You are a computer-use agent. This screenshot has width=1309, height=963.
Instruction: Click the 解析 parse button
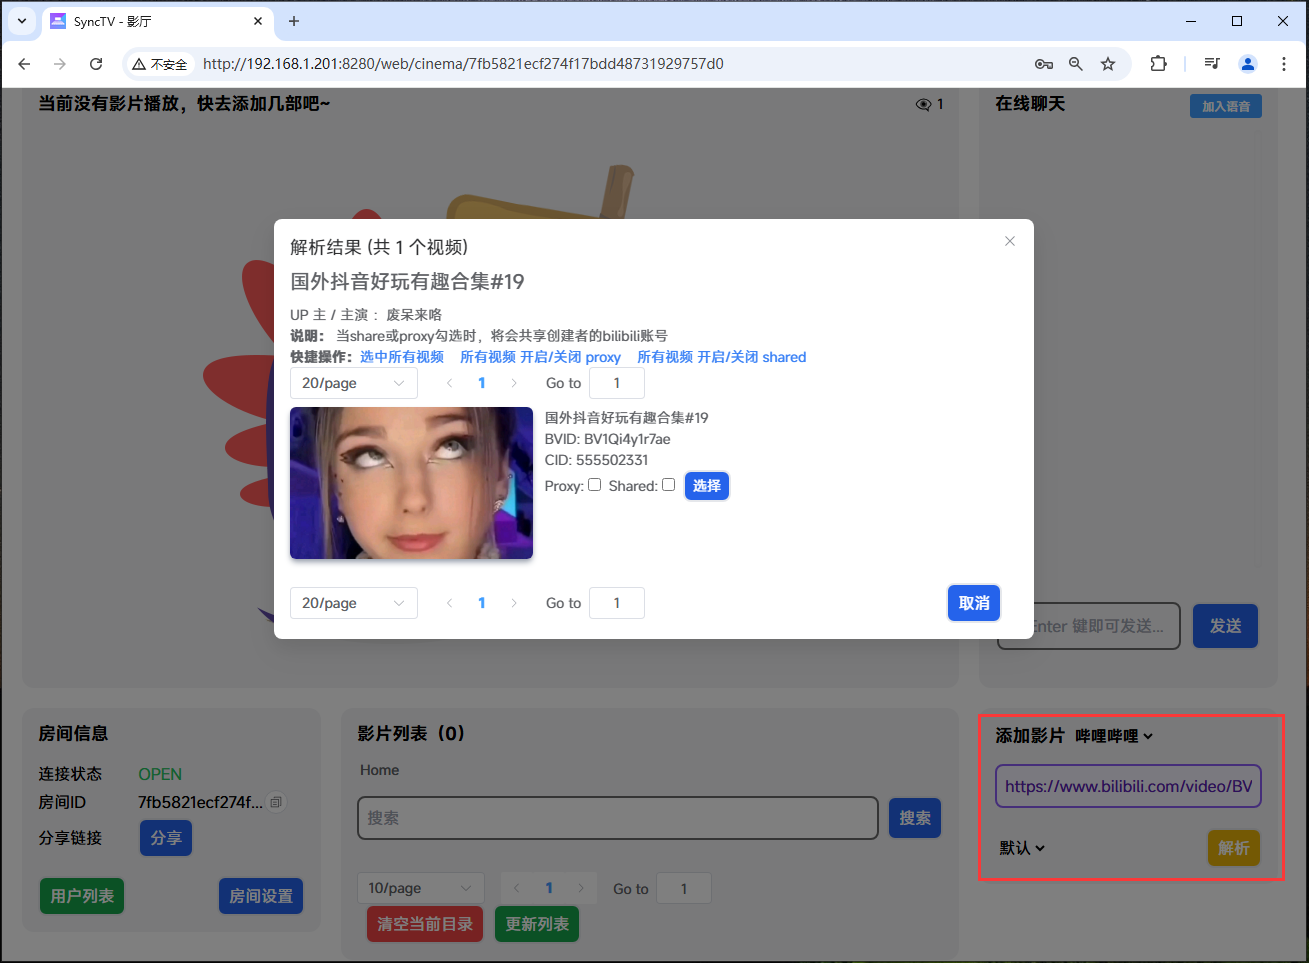point(1233,847)
